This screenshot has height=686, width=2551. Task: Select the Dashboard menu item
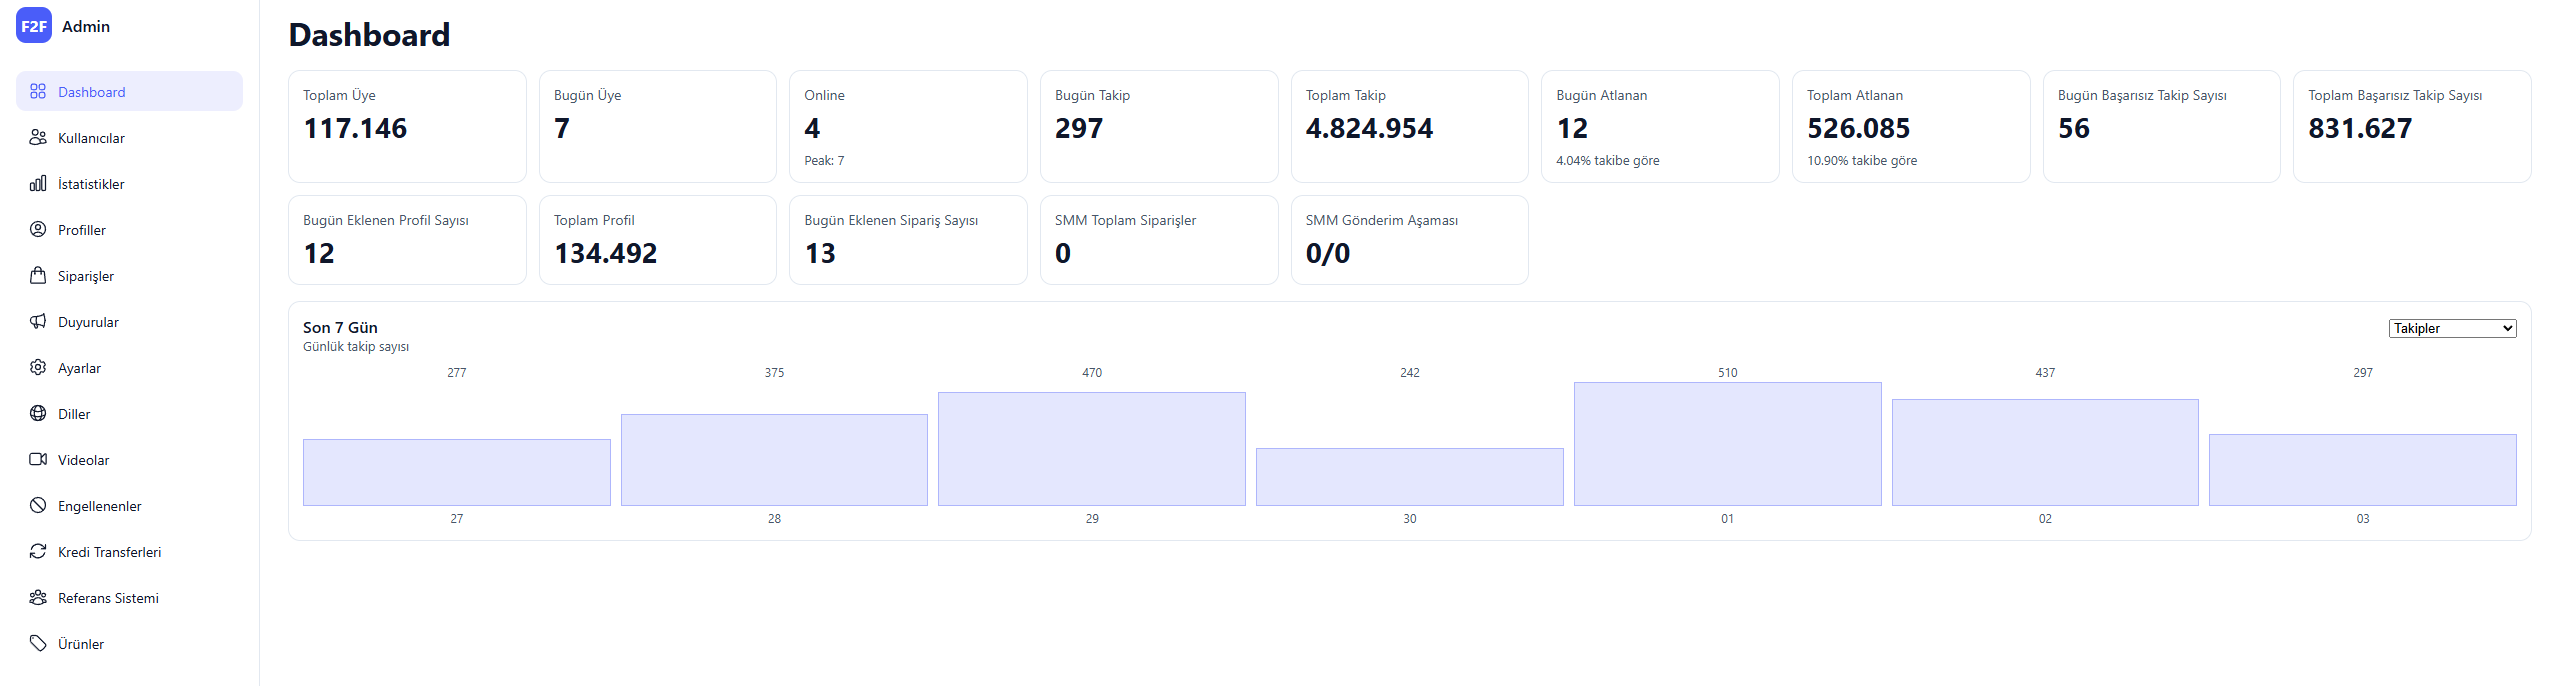[x=129, y=91]
